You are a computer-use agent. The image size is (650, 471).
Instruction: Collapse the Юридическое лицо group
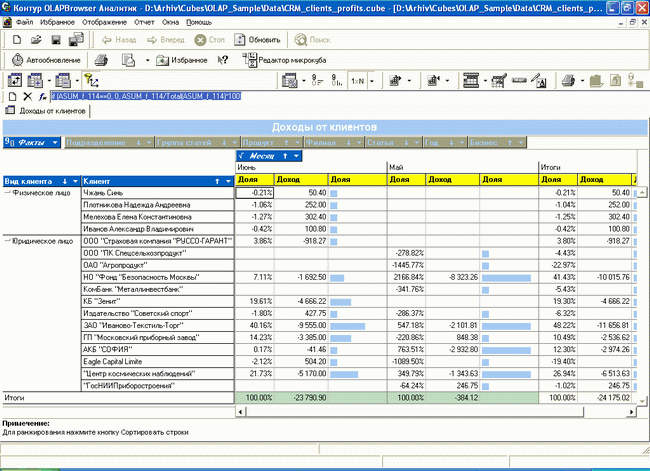pos(7,241)
